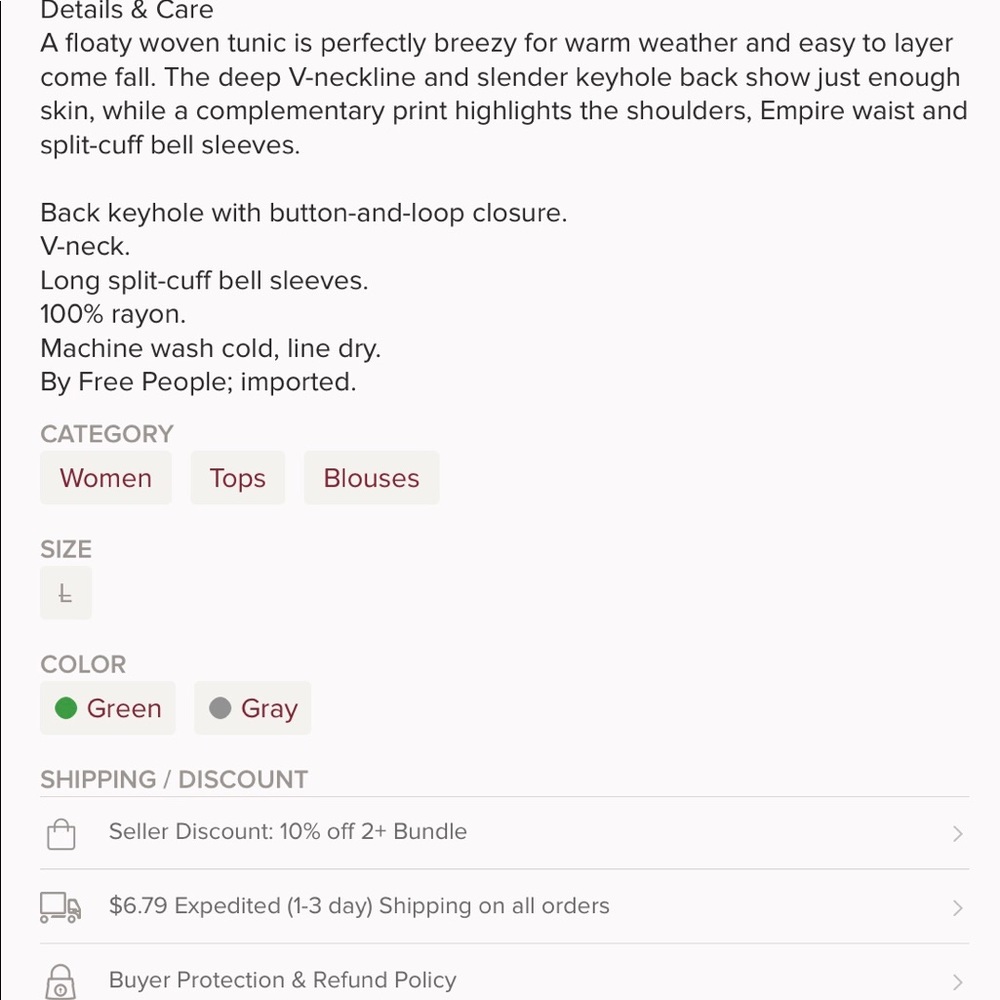
Task: Expand Buyer Protection & Refund Policy chevron
Action: (x=957, y=982)
